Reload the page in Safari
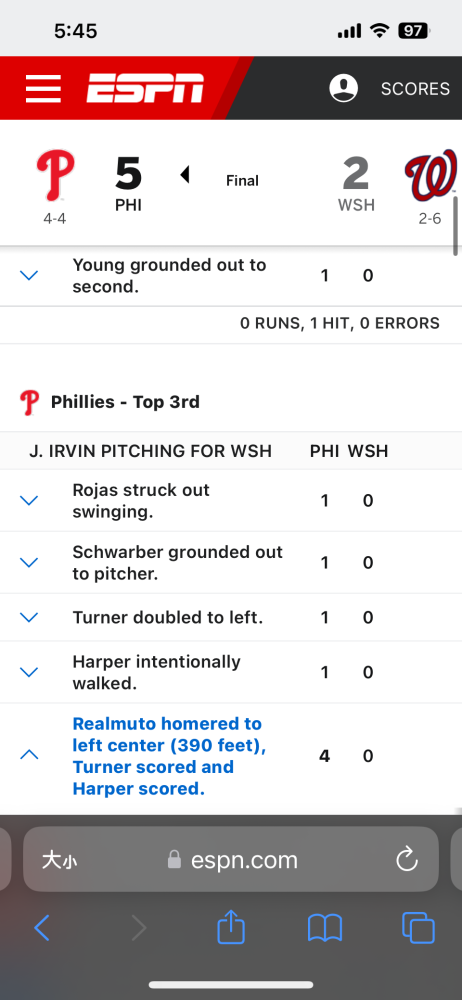 [406, 860]
